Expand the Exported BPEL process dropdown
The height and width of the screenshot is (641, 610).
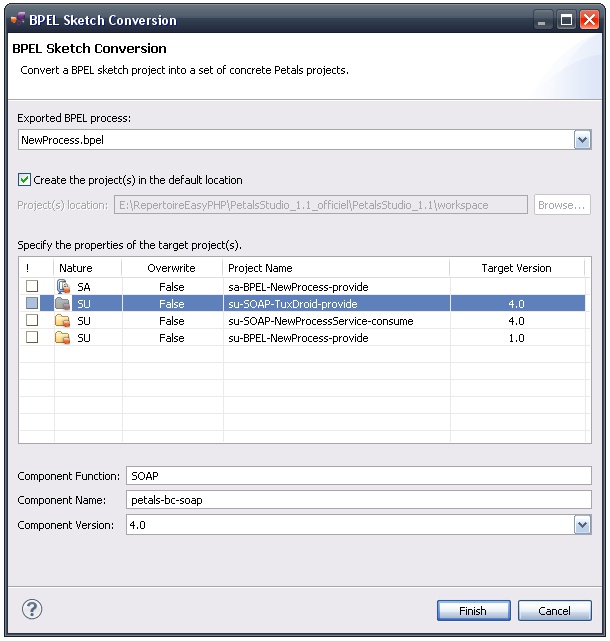(582, 141)
